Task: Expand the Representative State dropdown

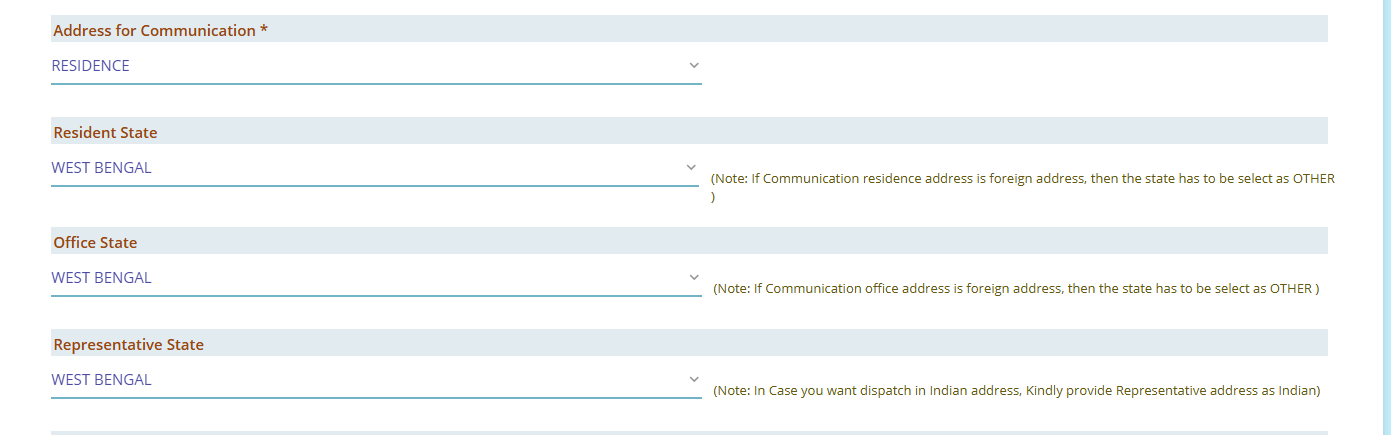Action: tap(376, 380)
